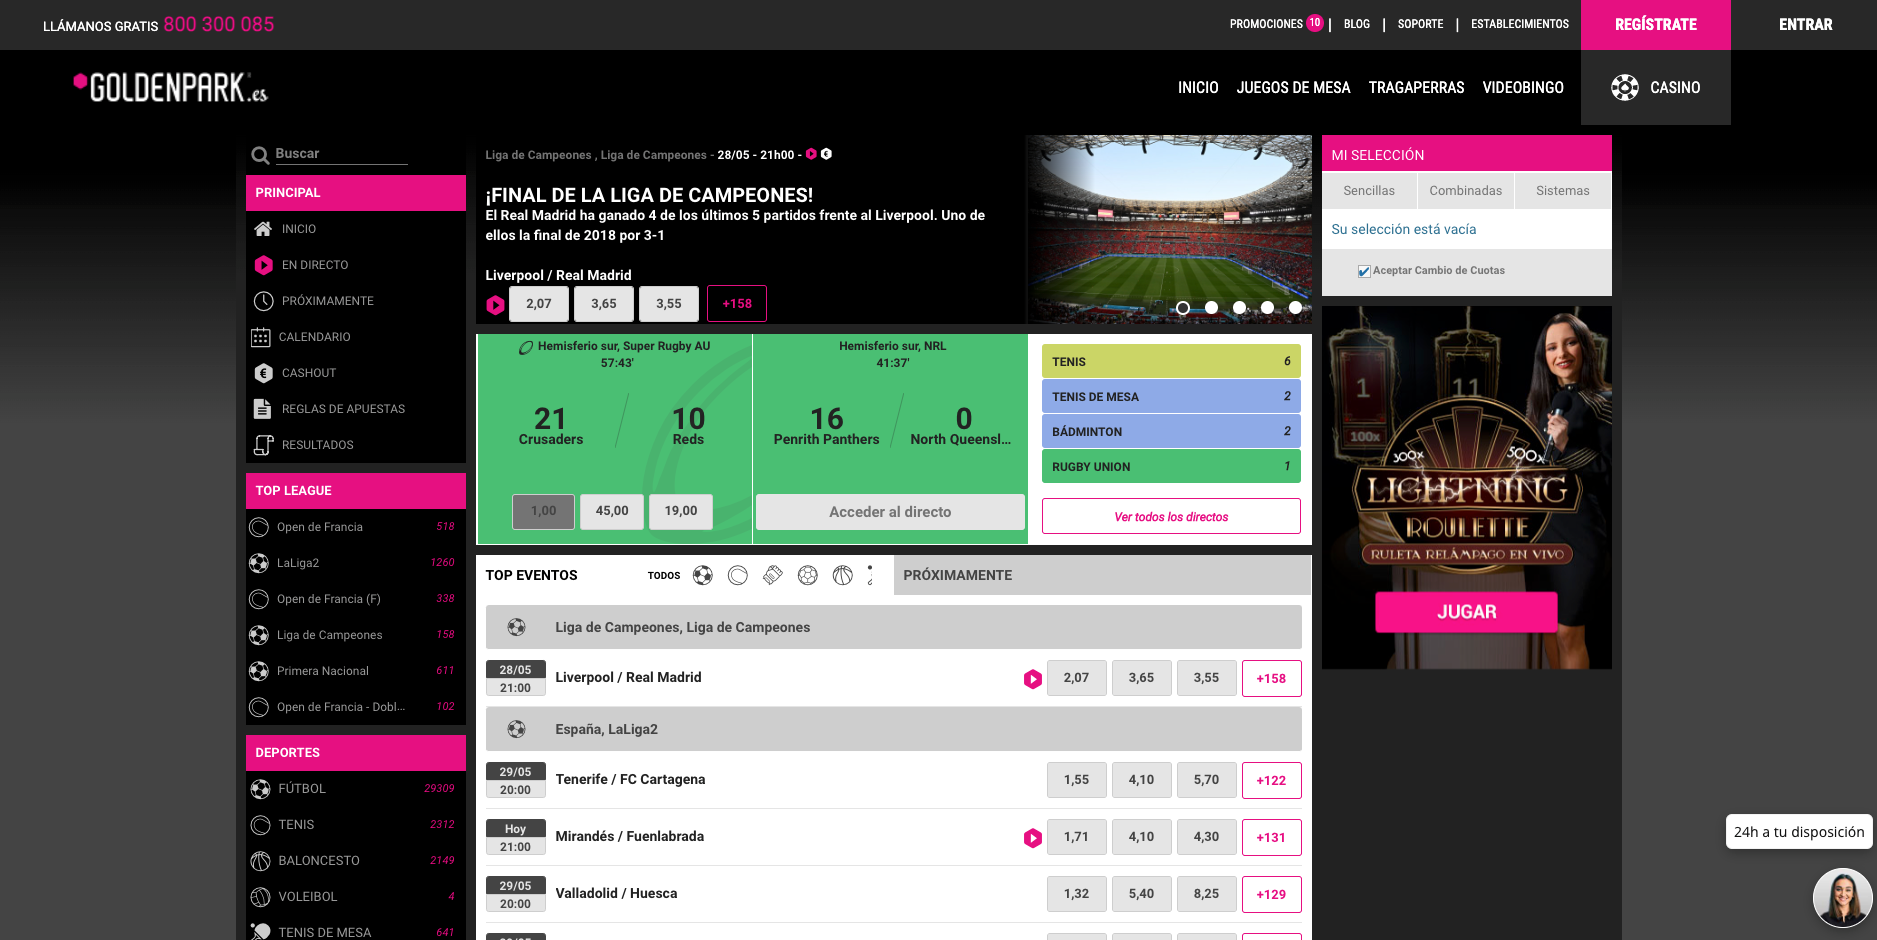
Task: Select fourth carousel slide dot
Action: coord(1267,308)
